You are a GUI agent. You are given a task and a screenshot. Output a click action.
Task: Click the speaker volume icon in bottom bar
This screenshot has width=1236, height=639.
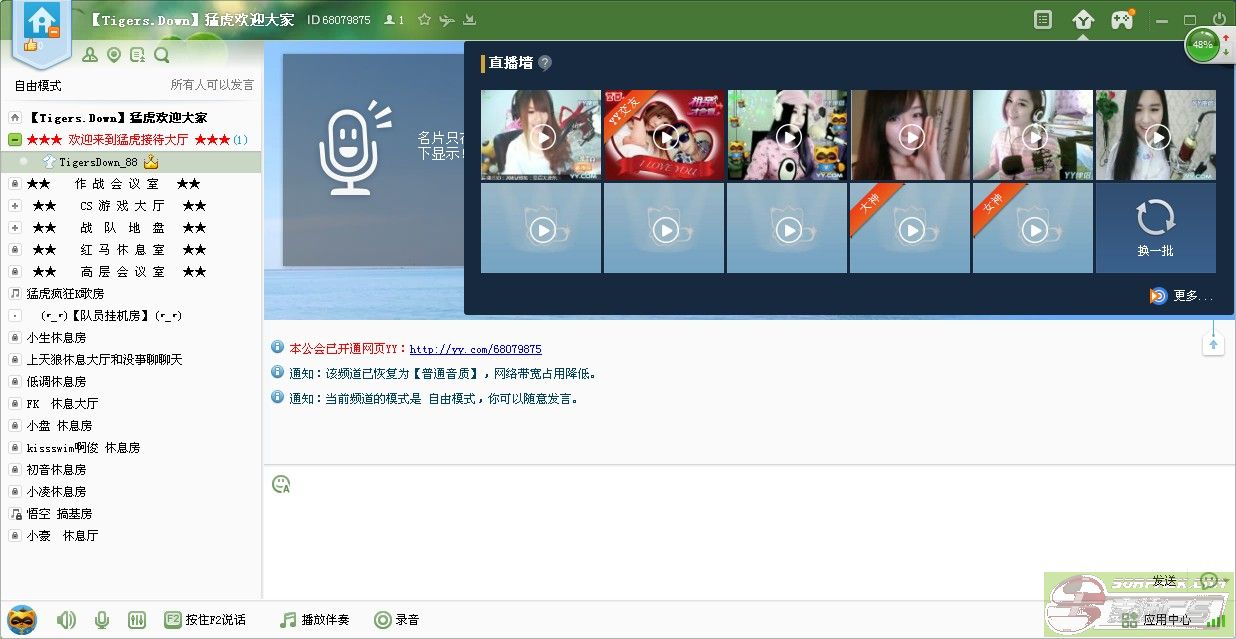pyautogui.click(x=66, y=620)
